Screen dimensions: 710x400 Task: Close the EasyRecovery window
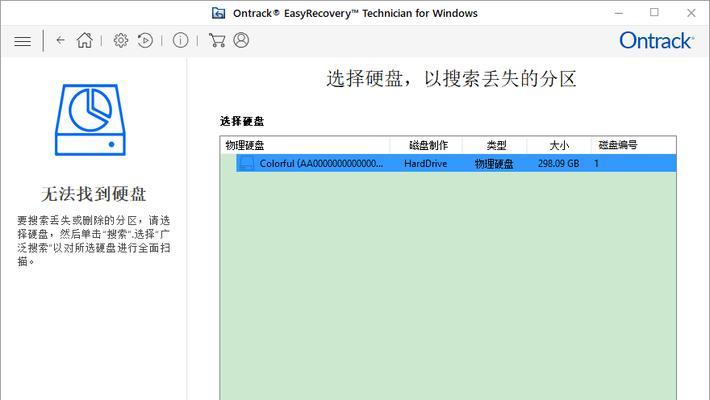tap(691, 13)
